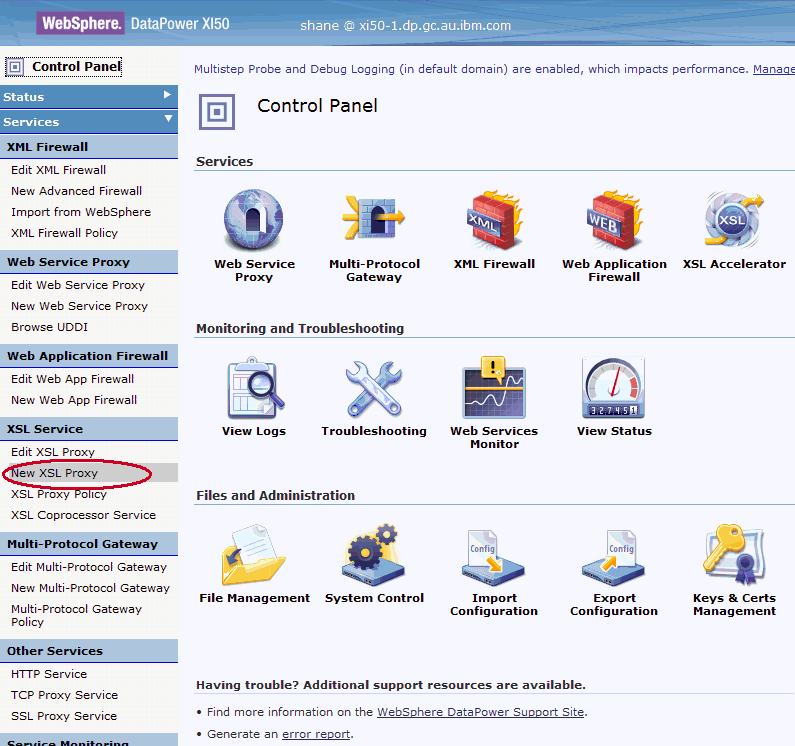This screenshot has width=795, height=746.
Task: Click the System Control label text
Action: [x=374, y=598]
